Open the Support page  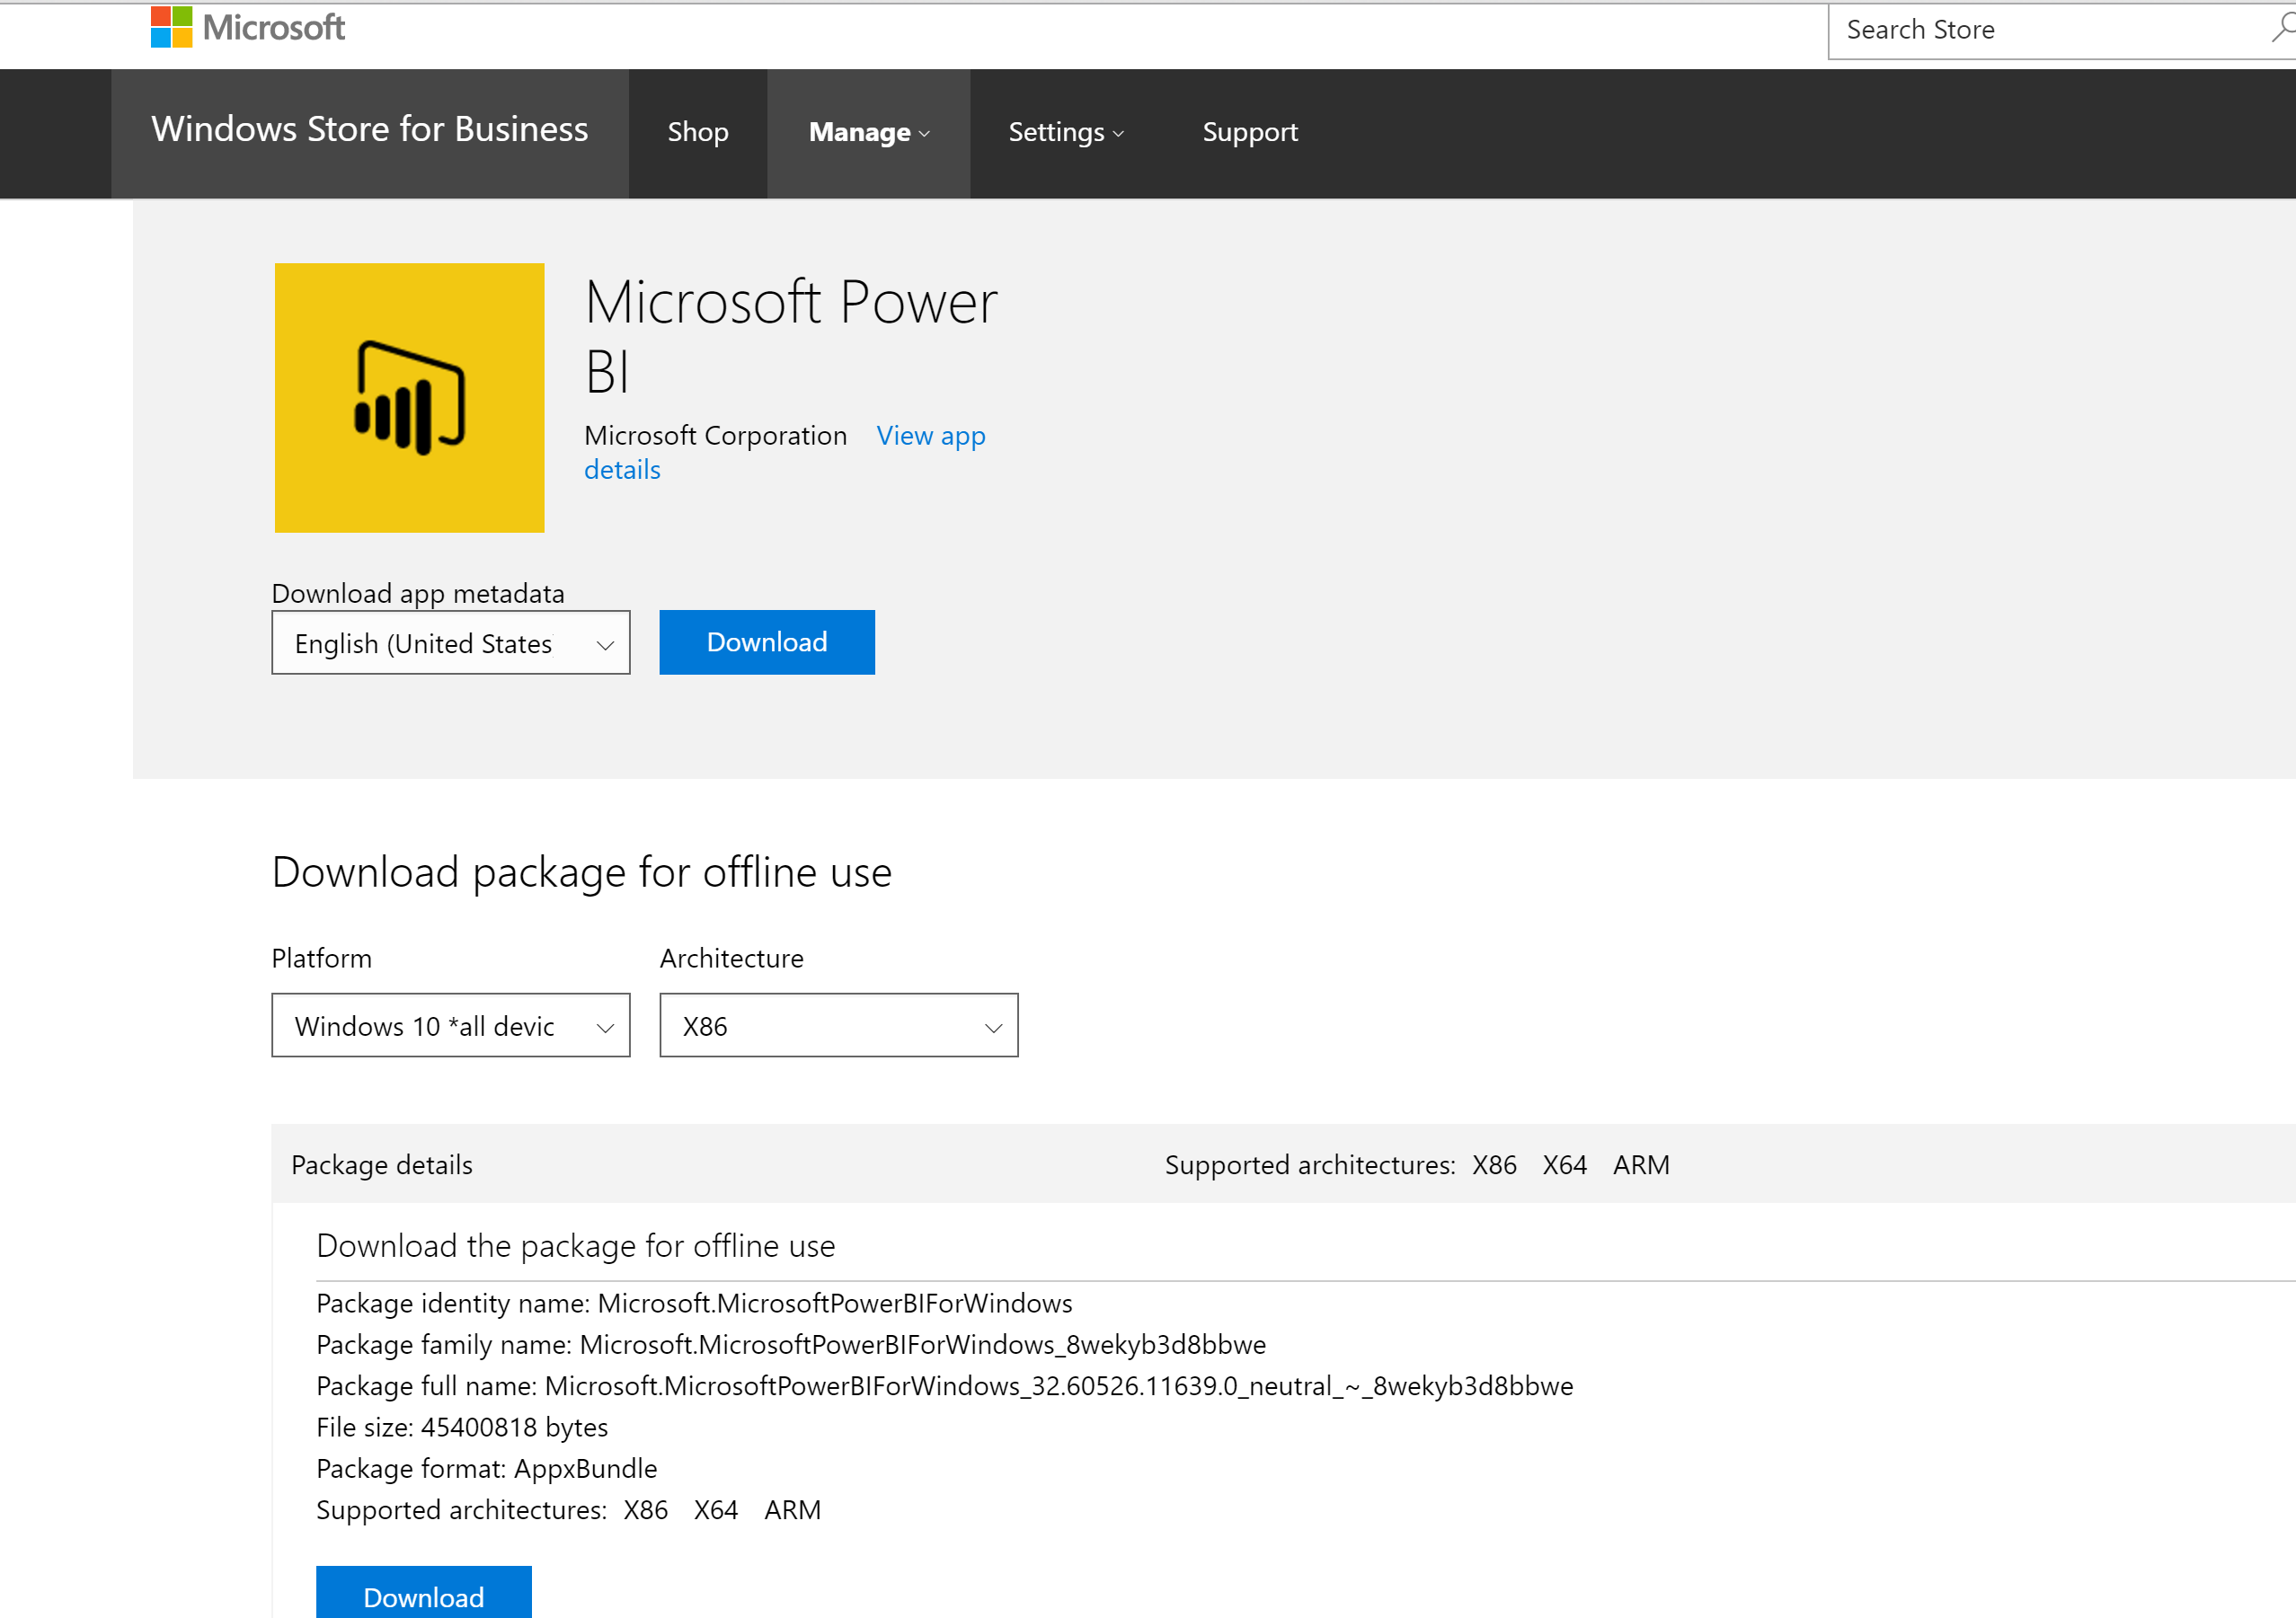point(1250,132)
